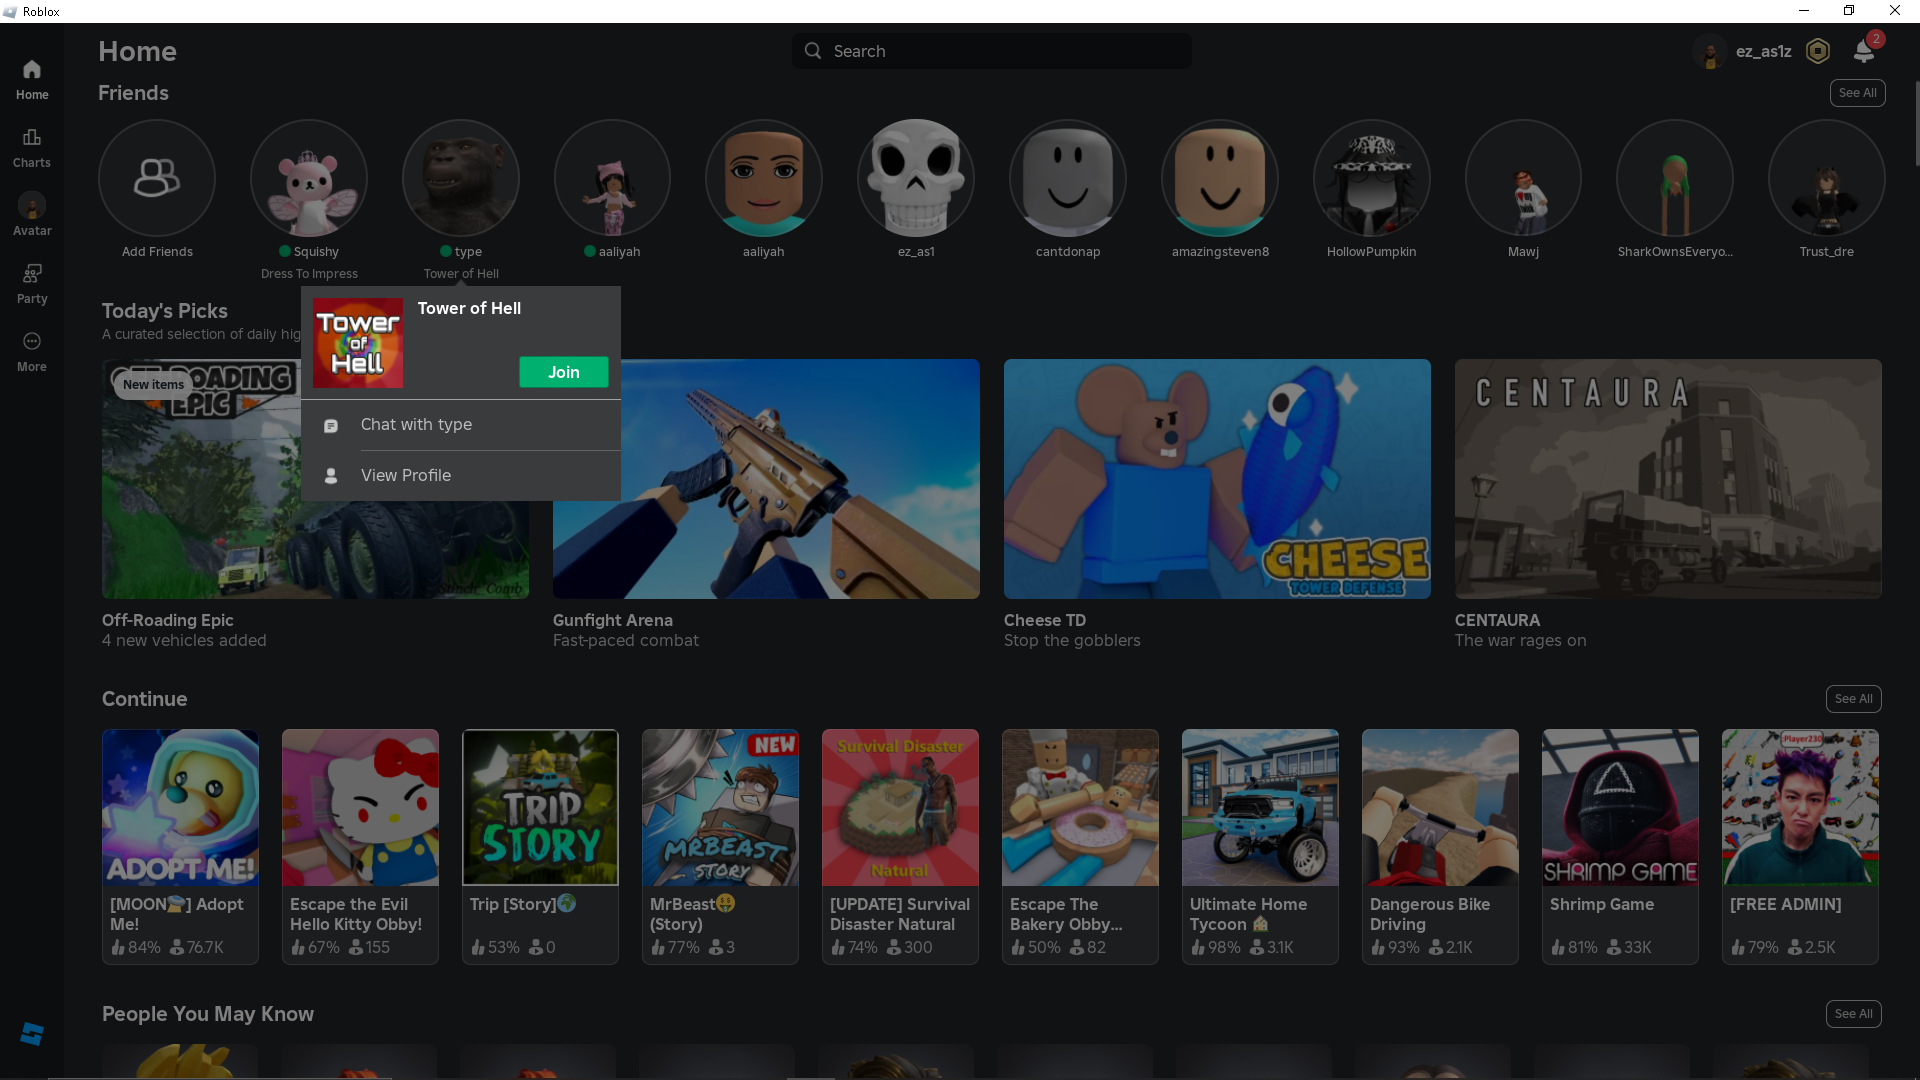This screenshot has height=1080, width=1920.
Task: Open friend SharkOwnsEveryo... avatar
Action: (x=1675, y=179)
